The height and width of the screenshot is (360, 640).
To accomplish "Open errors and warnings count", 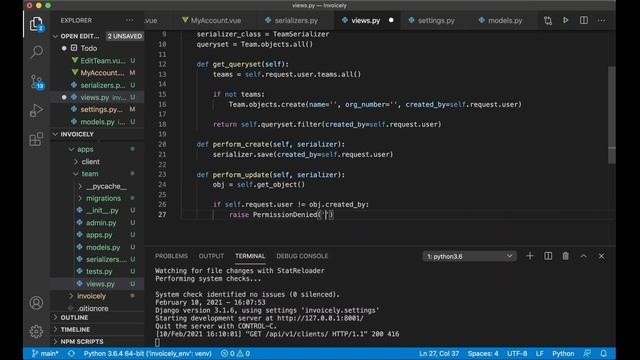I will pos(235,353).
